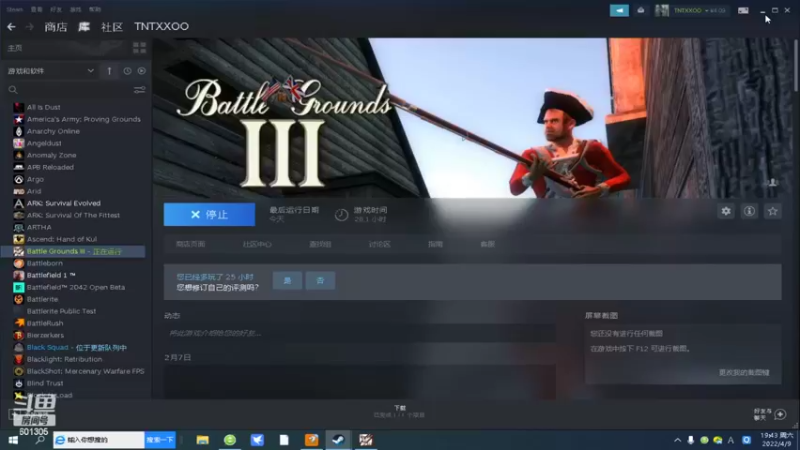Click the forward navigation arrow
The image size is (800, 450).
coord(30,27)
